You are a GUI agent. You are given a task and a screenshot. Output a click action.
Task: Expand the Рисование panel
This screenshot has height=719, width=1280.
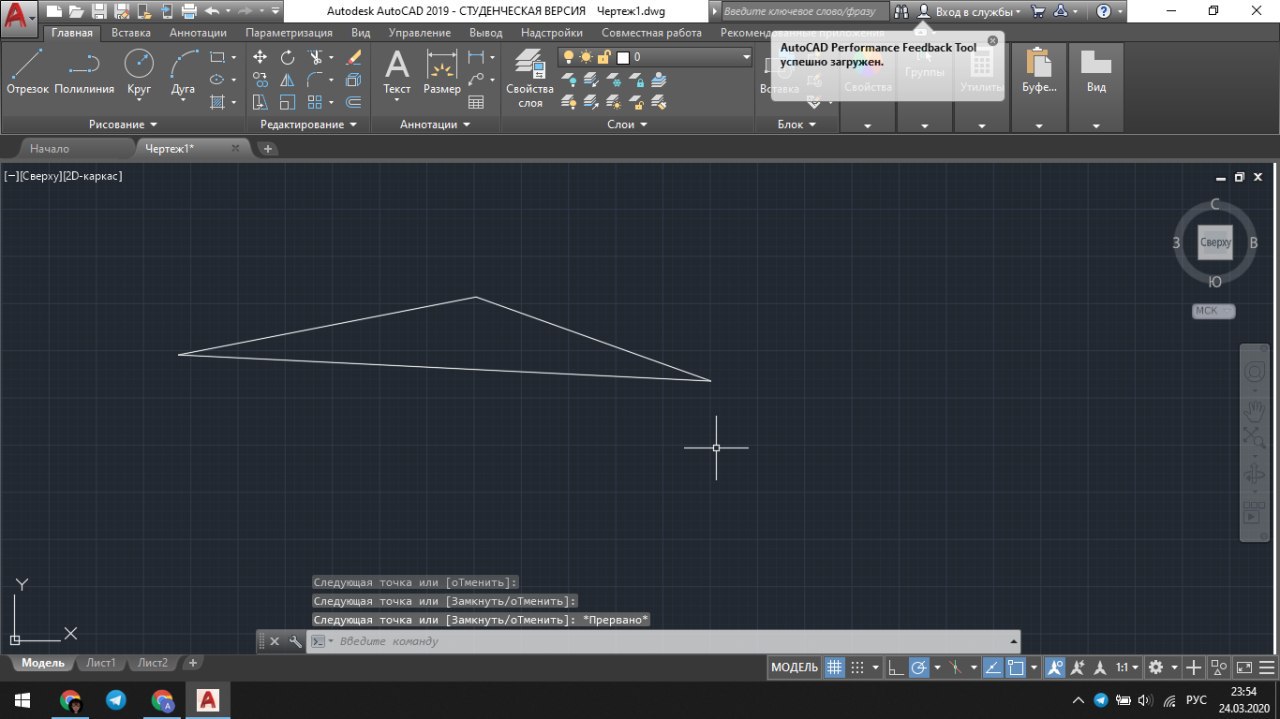pyautogui.click(x=123, y=125)
